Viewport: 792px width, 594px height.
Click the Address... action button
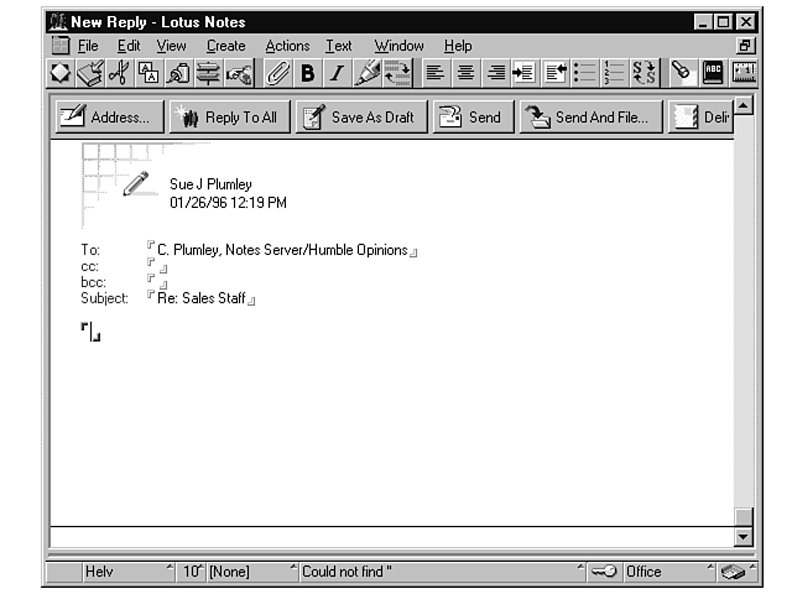(110, 117)
